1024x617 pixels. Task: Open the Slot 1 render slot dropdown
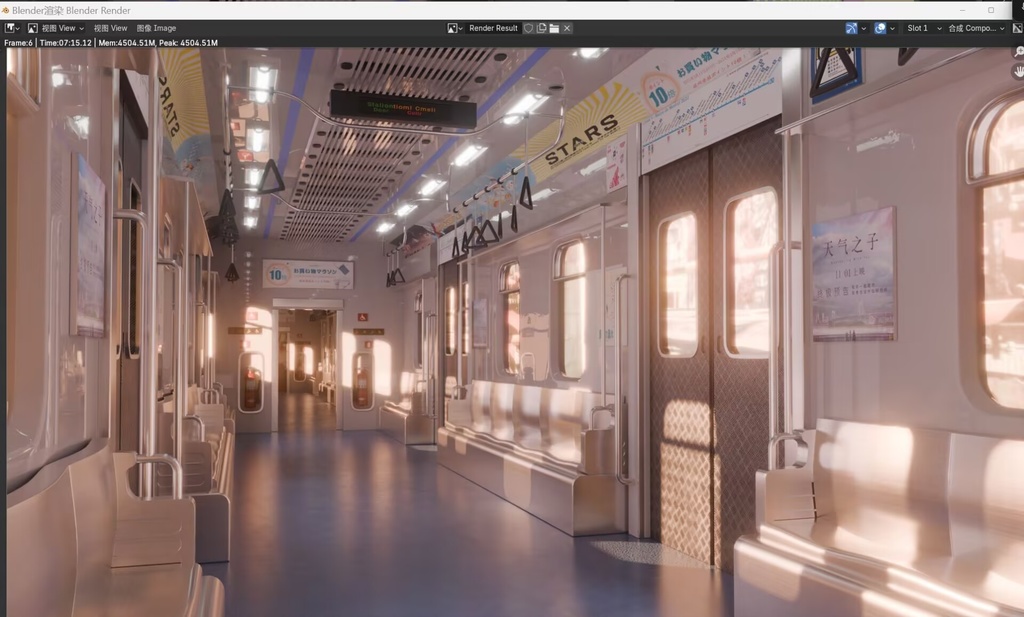point(923,28)
